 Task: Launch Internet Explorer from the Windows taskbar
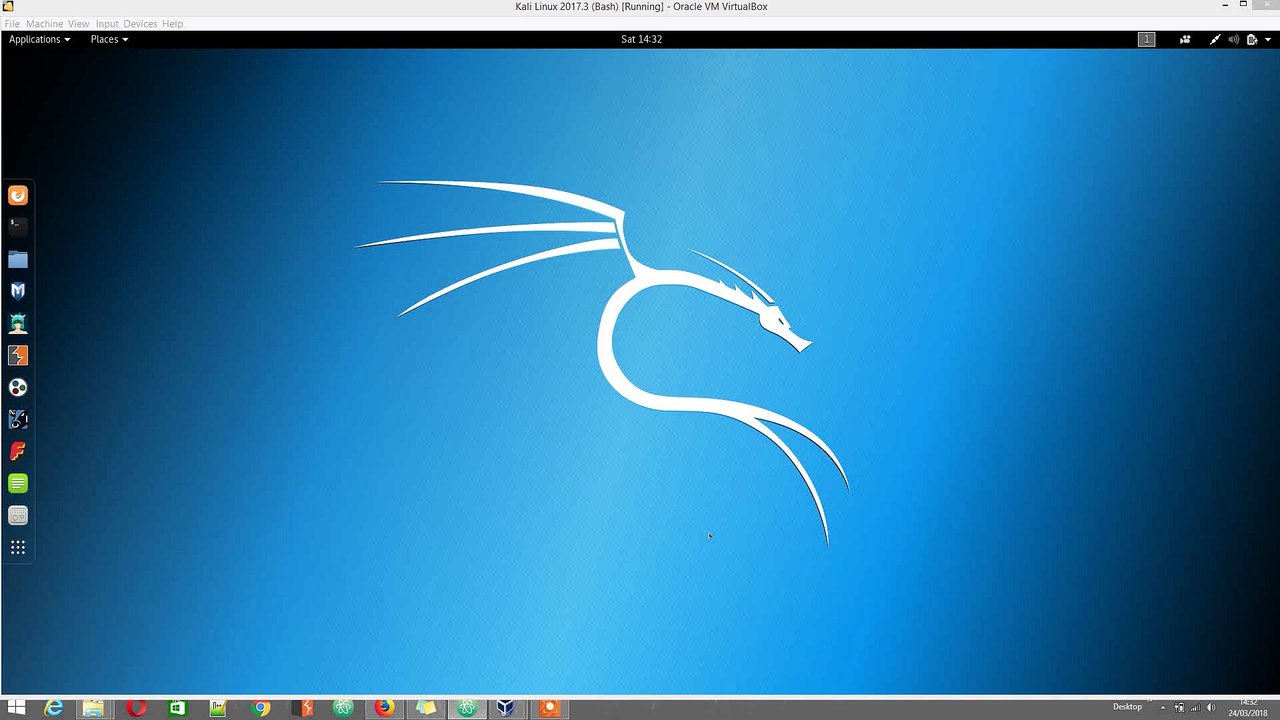tap(53, 708)
